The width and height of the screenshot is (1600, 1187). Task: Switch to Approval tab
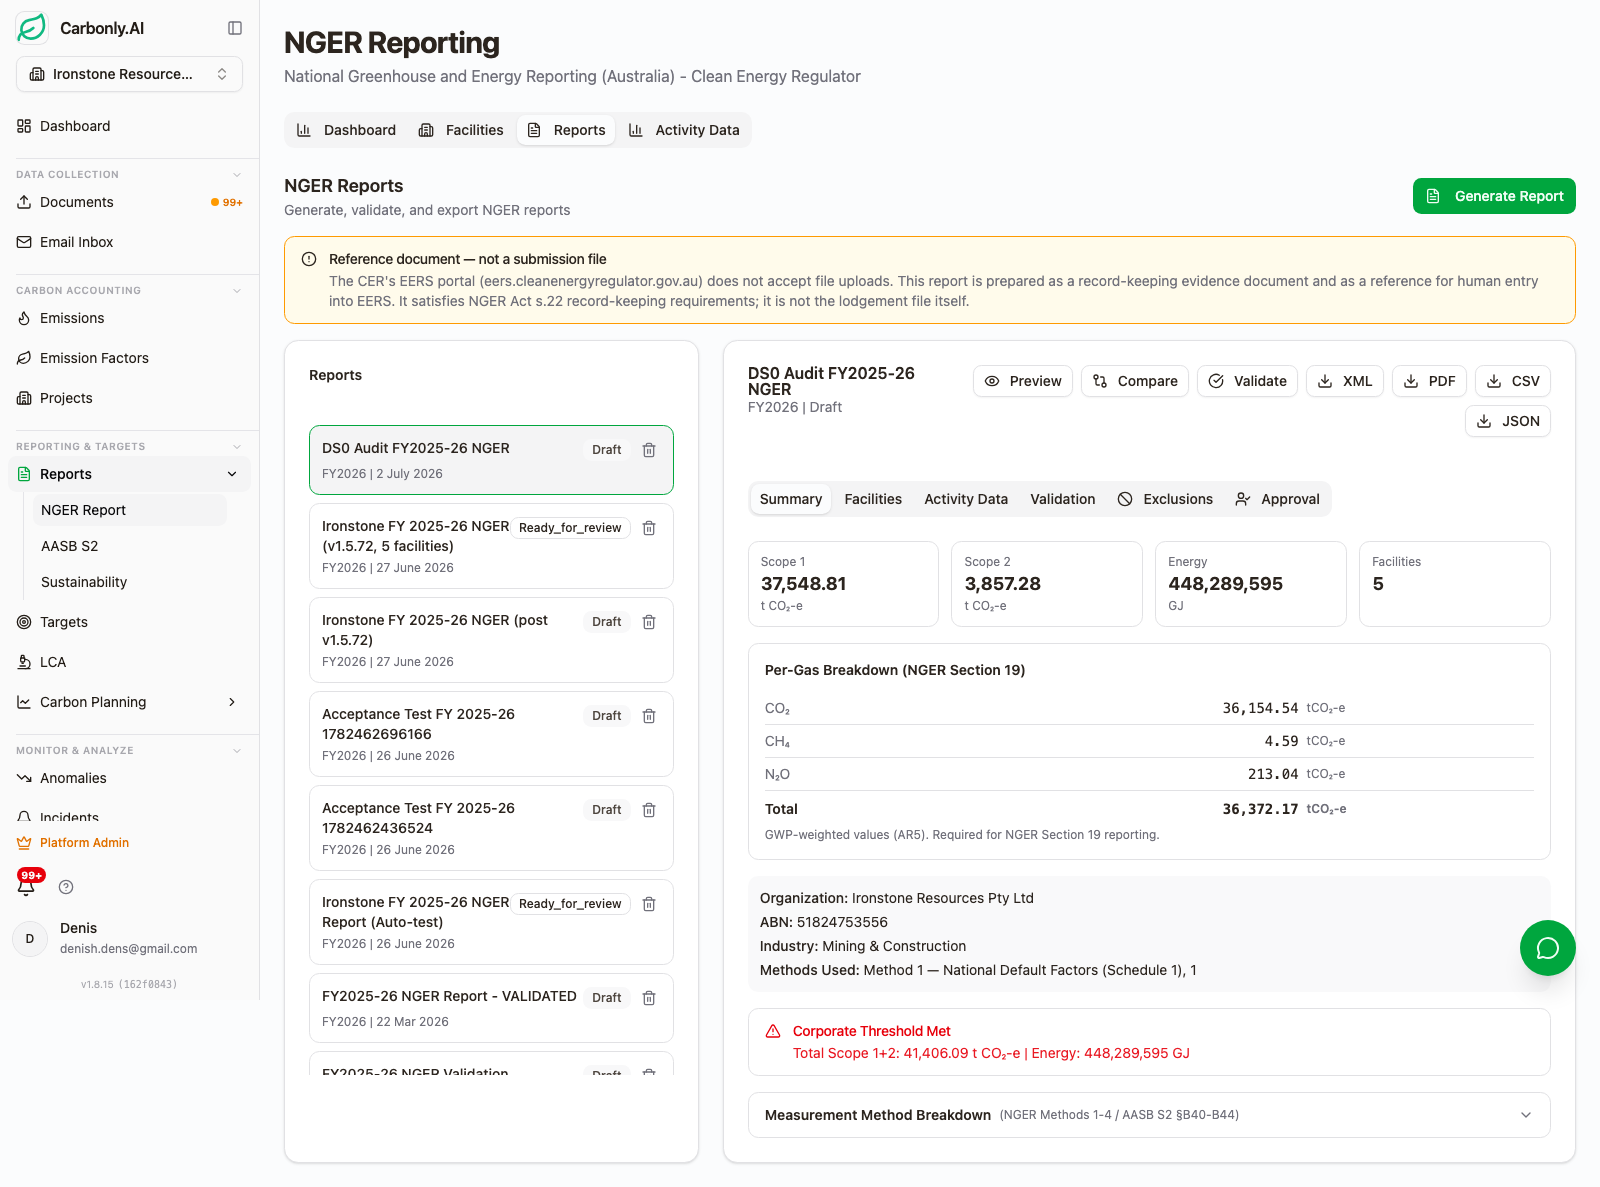tap(1278, 499)
